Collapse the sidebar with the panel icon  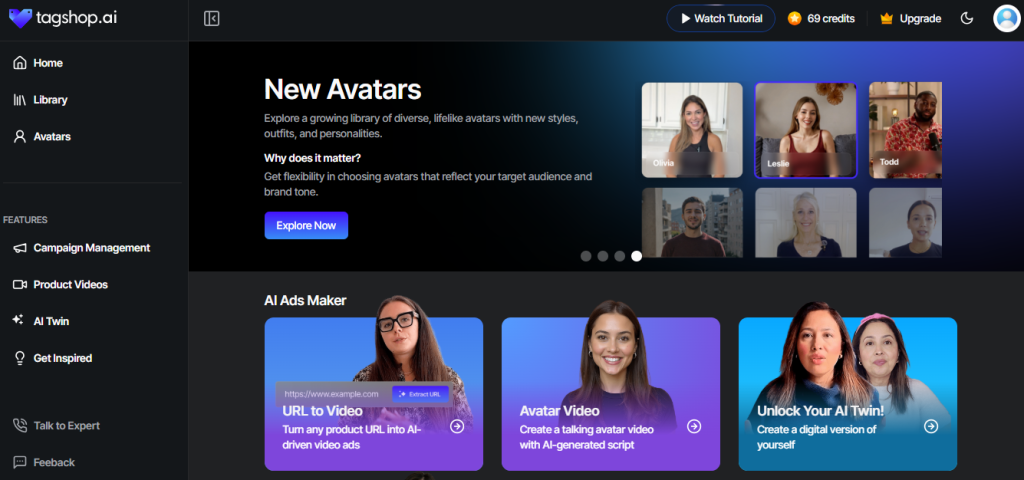[x=212, y=18]
